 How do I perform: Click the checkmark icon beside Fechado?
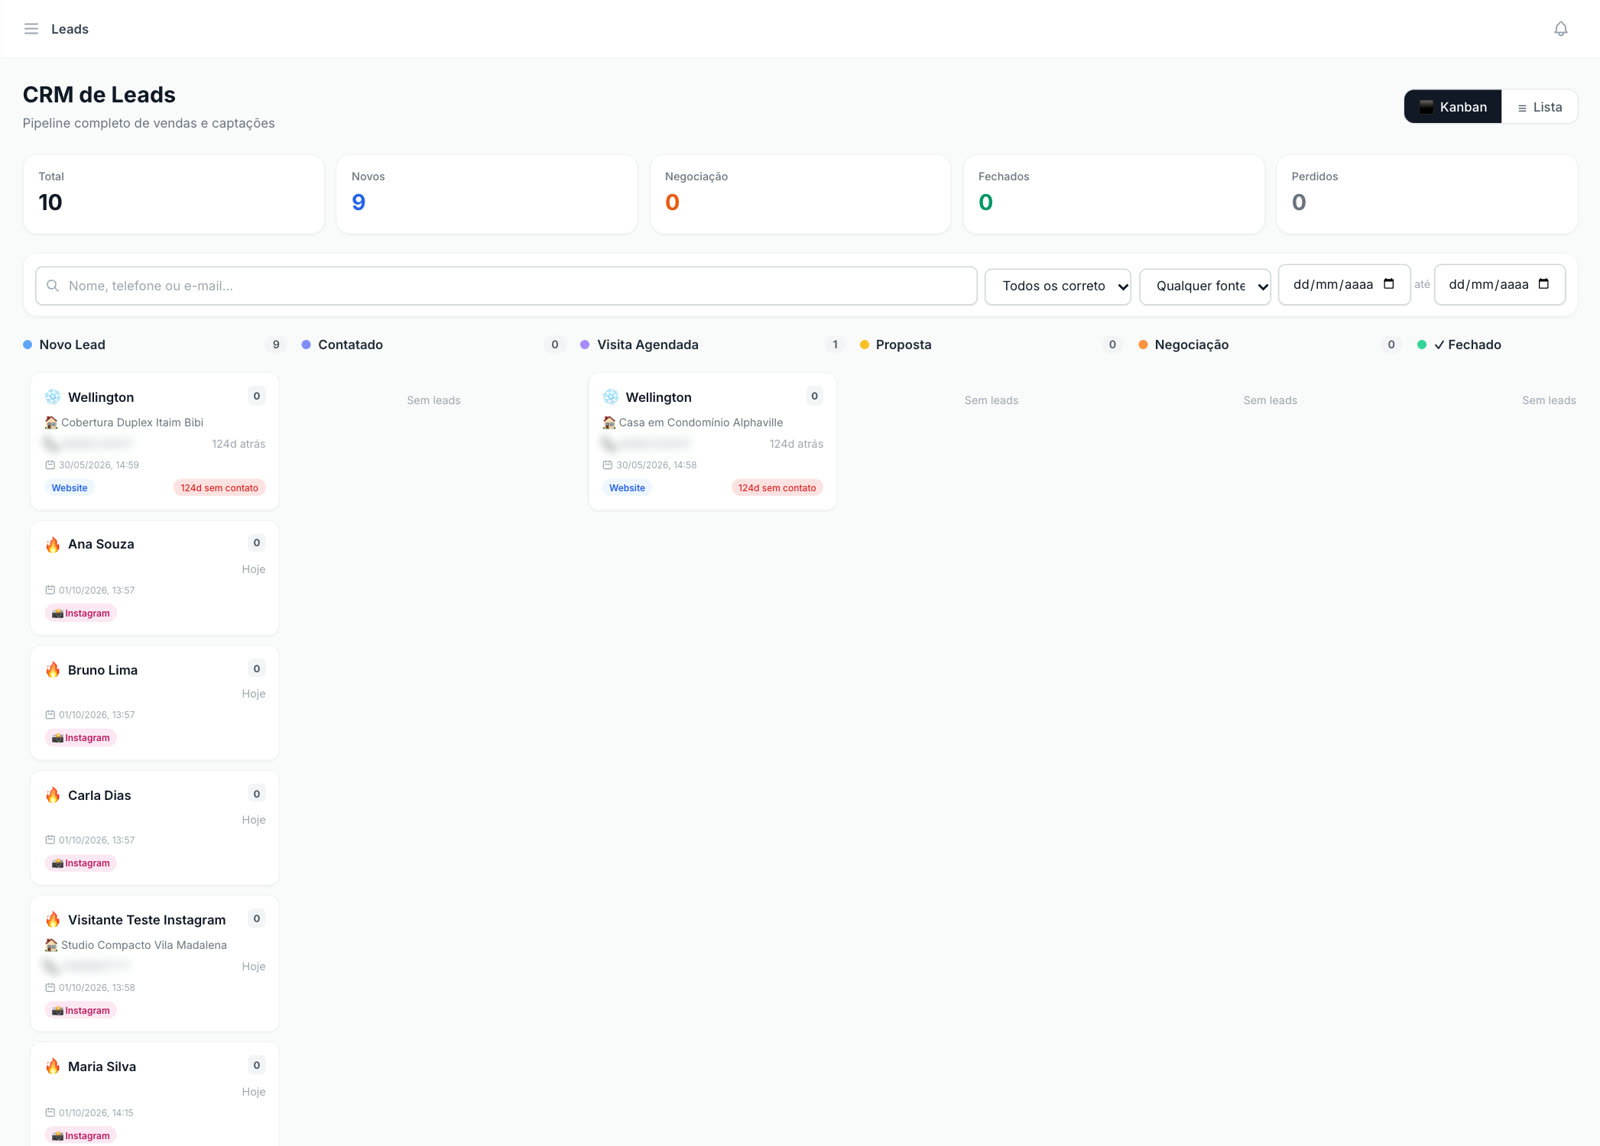pyautogui.click(x=1439, y=345)
